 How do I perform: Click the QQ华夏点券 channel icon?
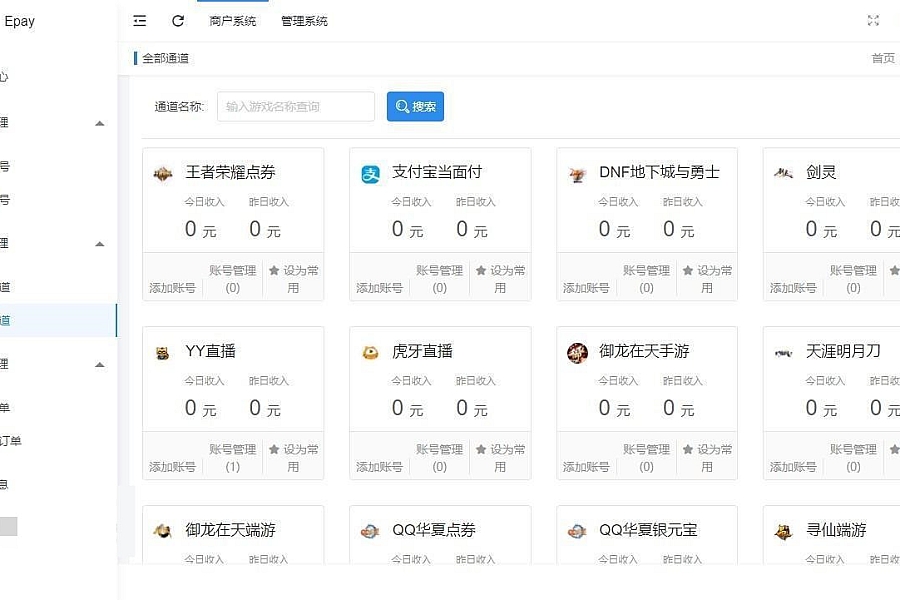tap(370, 532)
